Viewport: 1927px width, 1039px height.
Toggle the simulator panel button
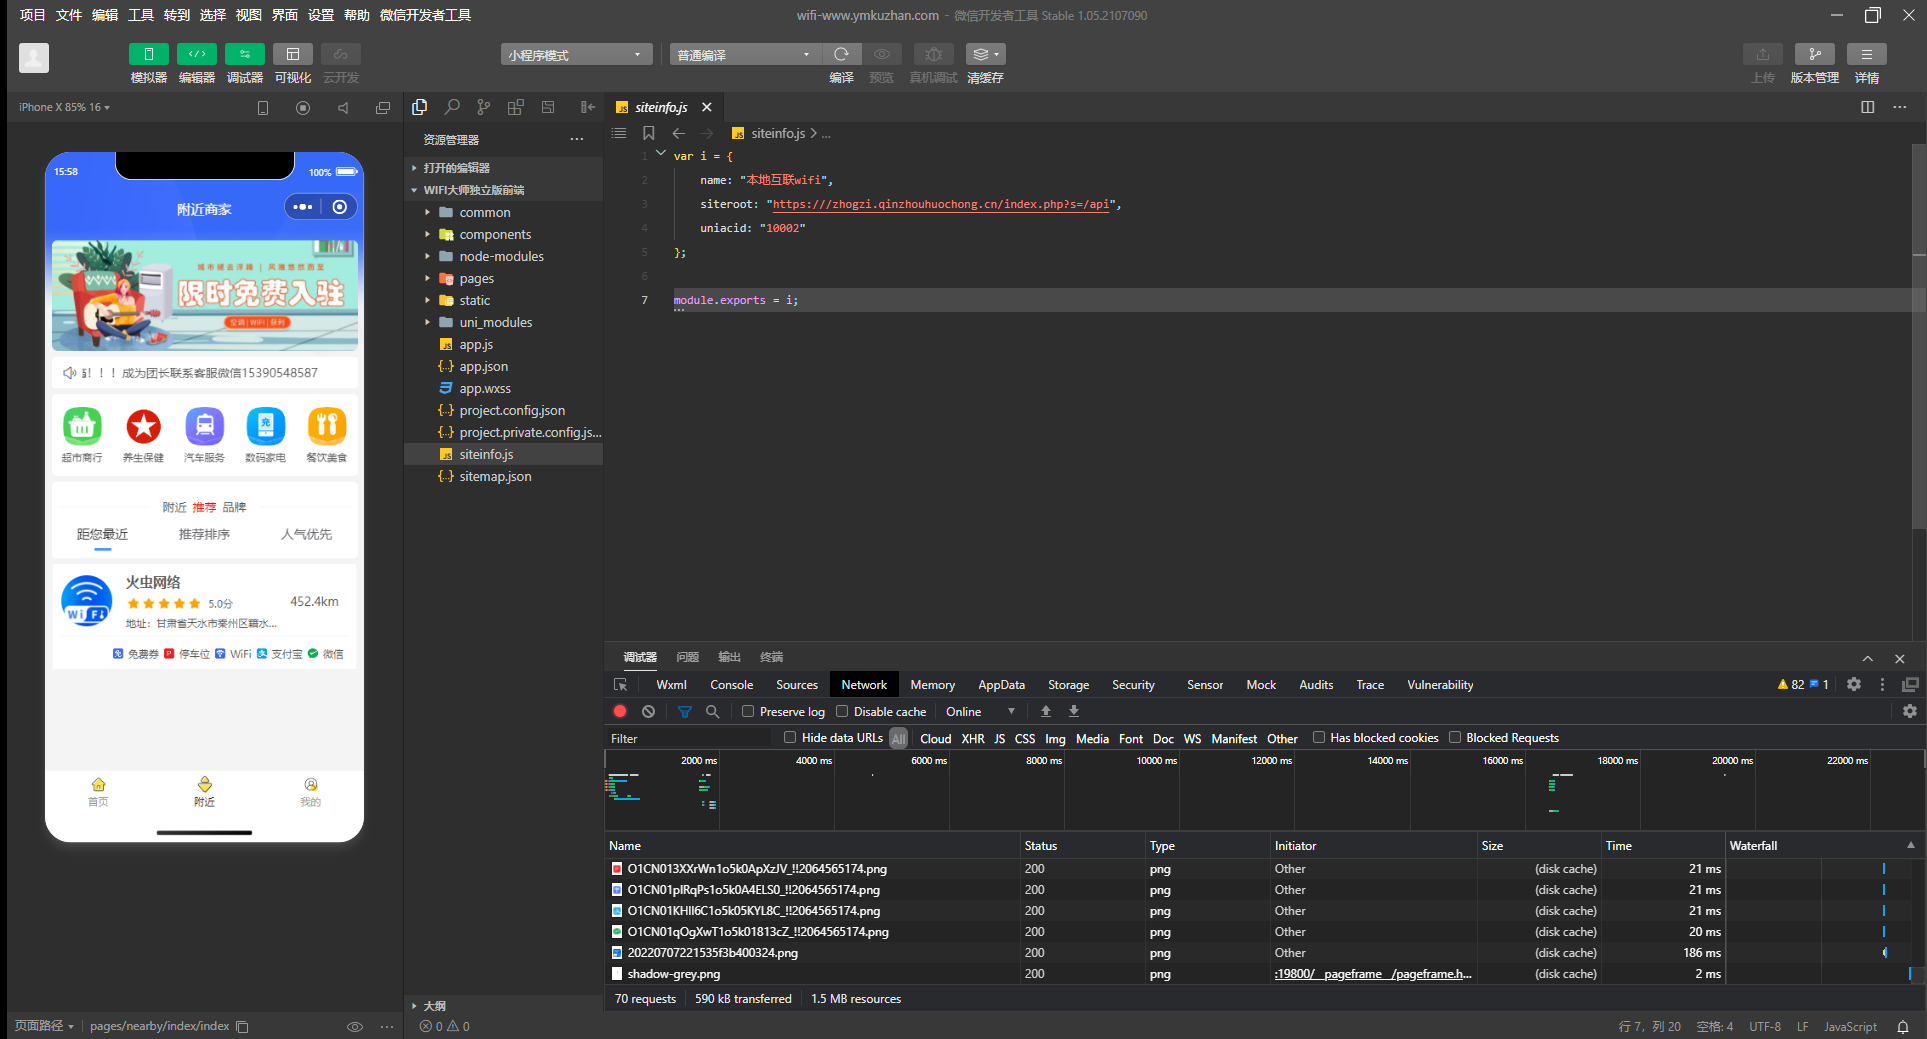(148, 54)
